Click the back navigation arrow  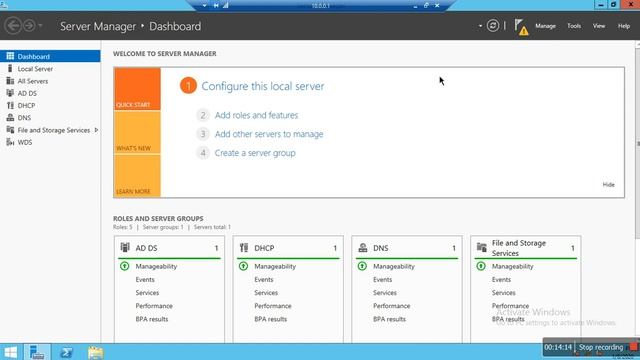(13, 26)
